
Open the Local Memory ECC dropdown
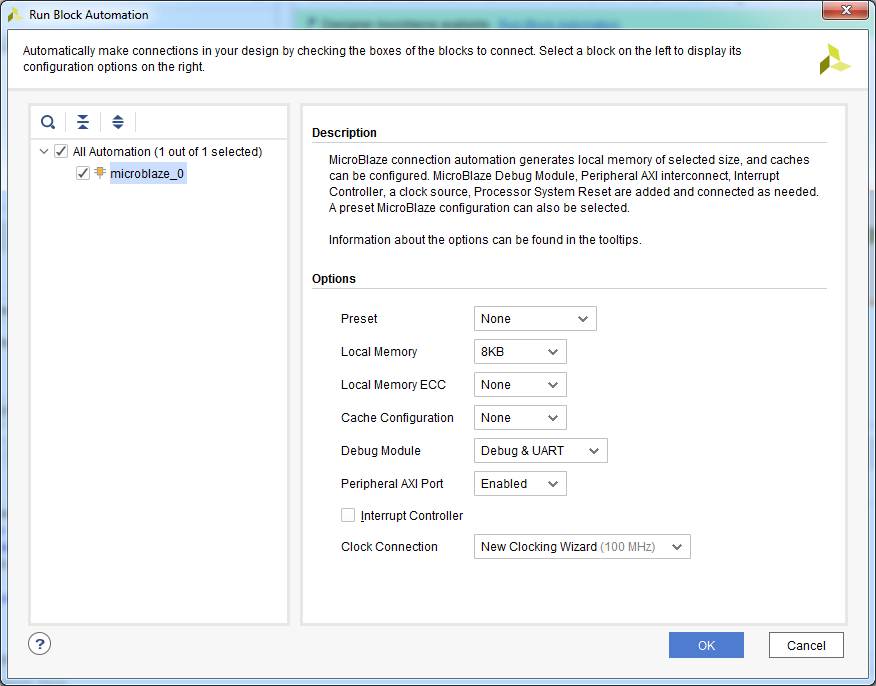click(x=520, y=384)
